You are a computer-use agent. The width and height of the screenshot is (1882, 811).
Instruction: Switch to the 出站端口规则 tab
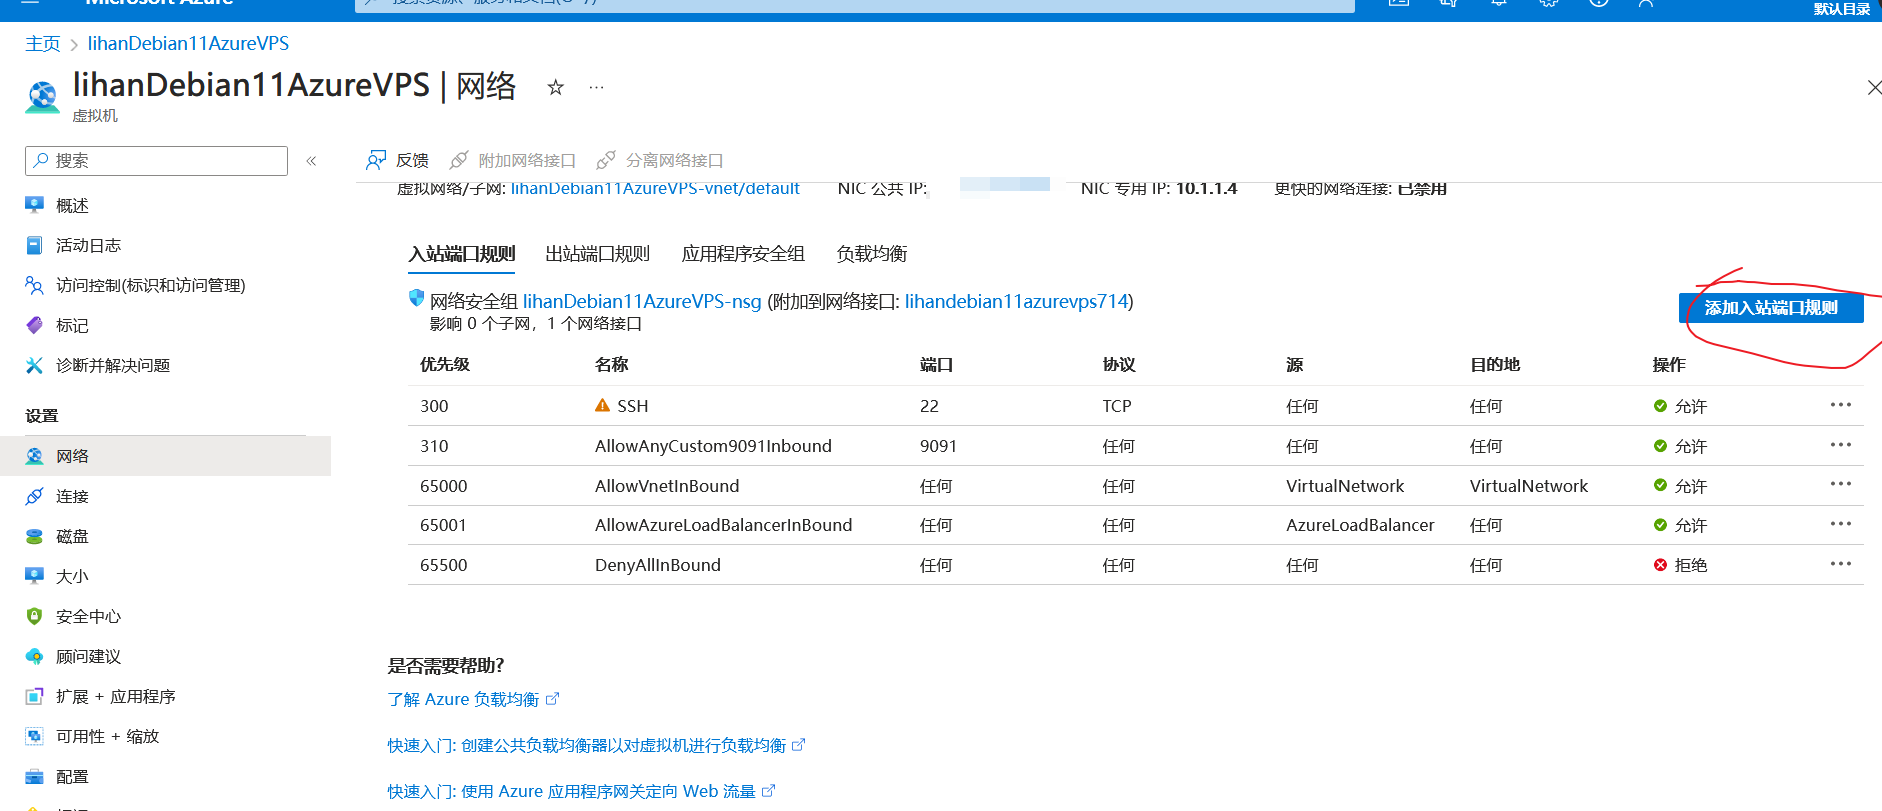click(x=597, y=254)
